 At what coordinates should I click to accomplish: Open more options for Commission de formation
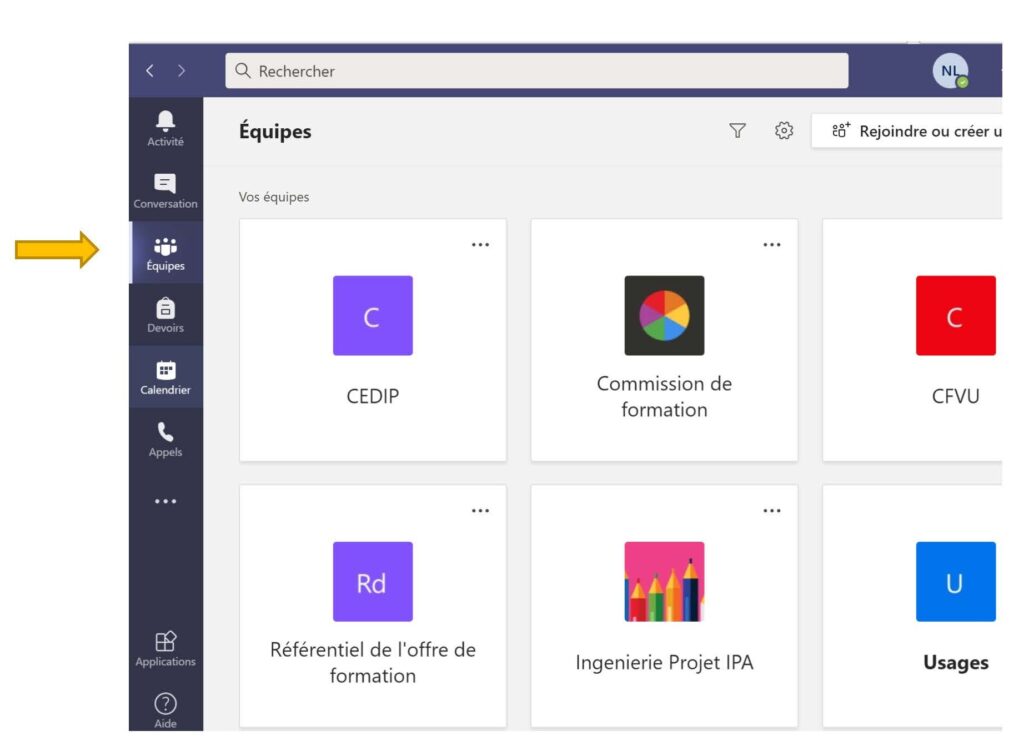[x=772, y=245]
